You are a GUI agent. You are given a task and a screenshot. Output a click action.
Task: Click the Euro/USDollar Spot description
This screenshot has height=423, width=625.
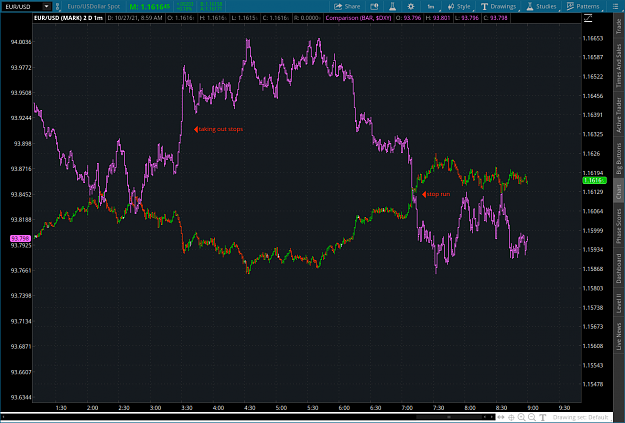[x=94, y=6]
